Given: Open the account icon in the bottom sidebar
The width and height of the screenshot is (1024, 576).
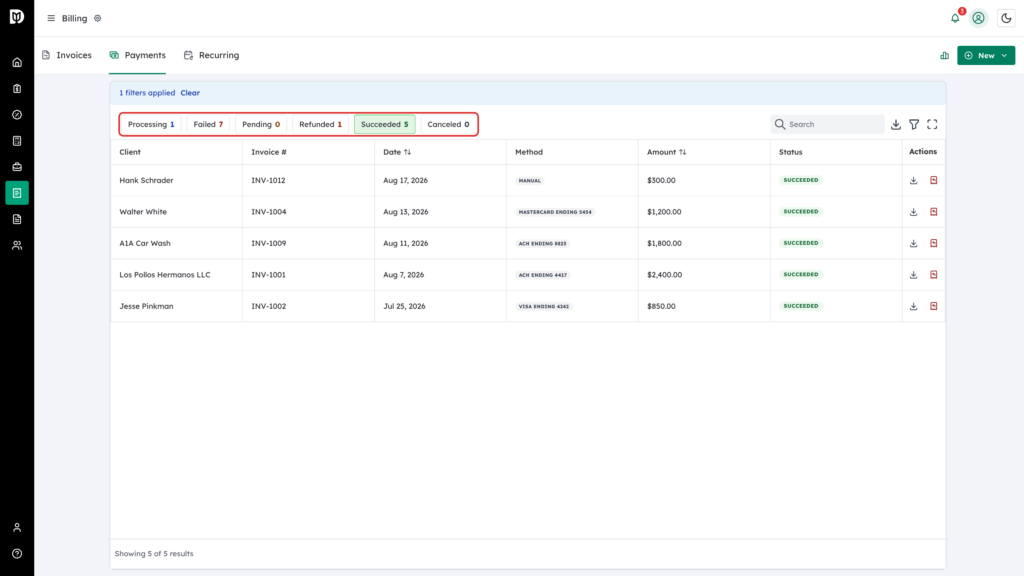Looking at the screenshot, I should [17, 528].
